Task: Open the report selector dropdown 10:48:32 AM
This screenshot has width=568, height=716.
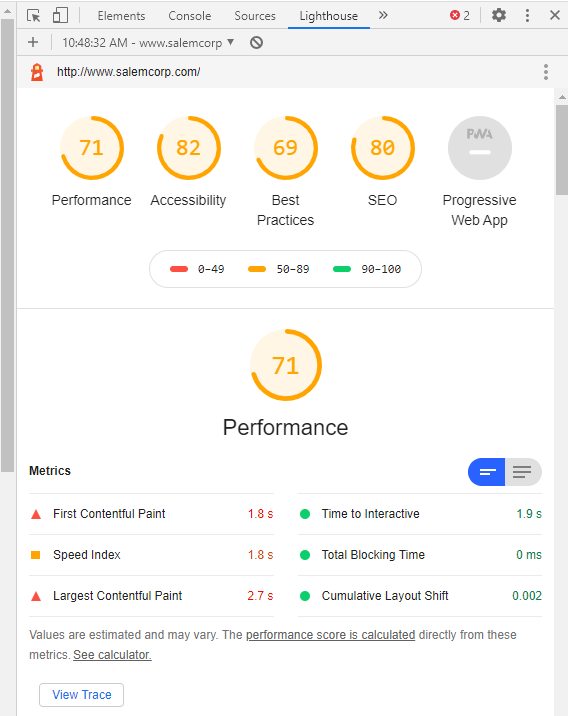Action: (148, 42)
